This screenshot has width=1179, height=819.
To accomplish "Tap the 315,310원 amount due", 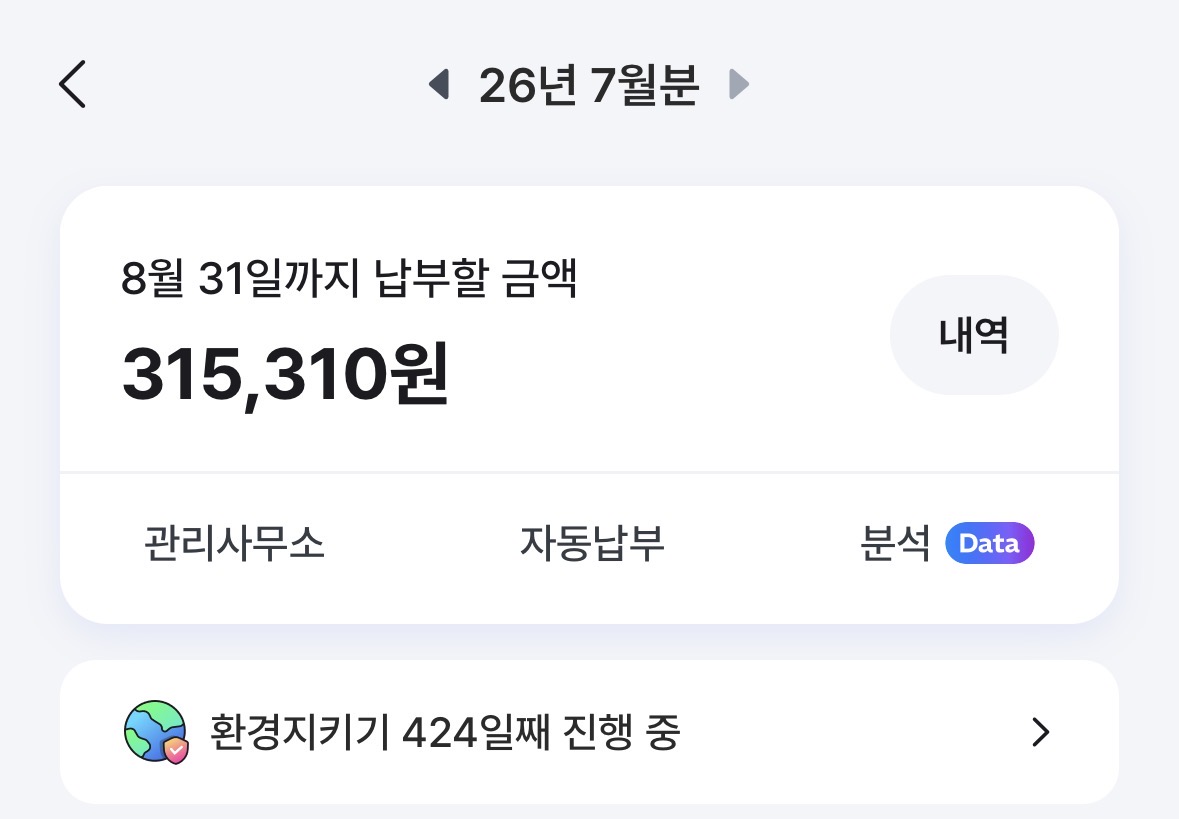I will (x=285, y=374).
